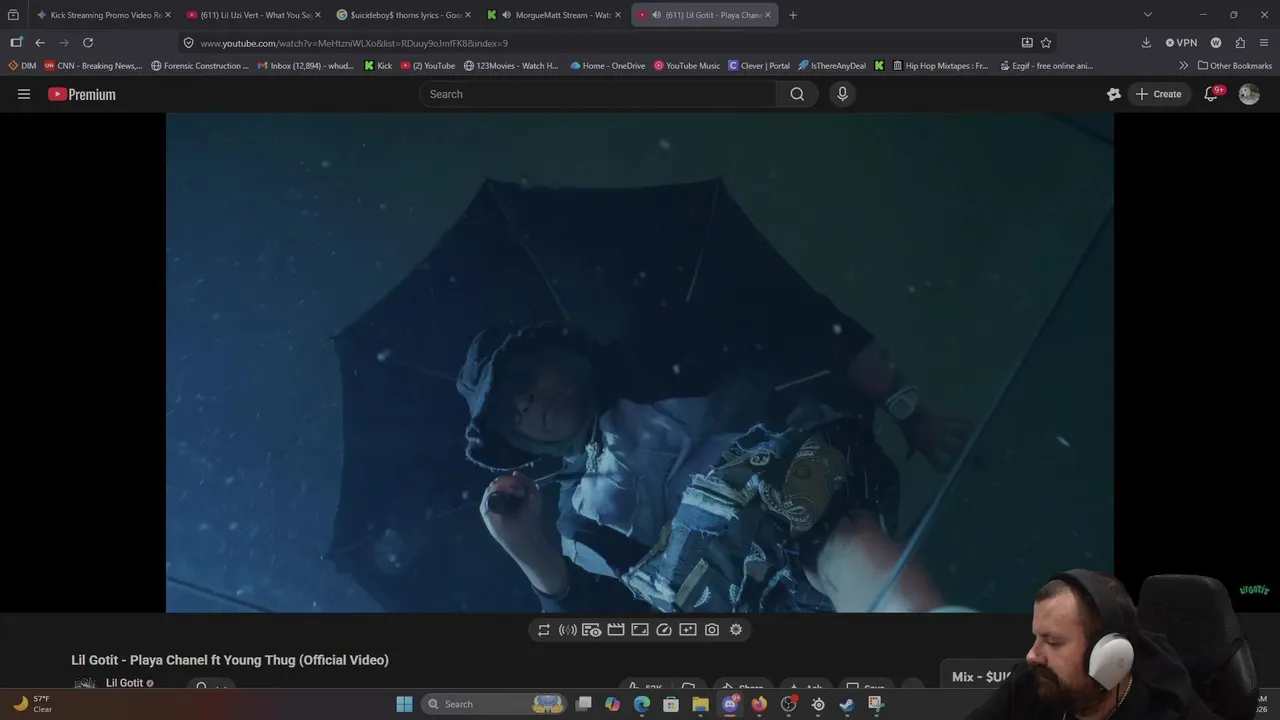Click the Create button
The image size is (1280, 720).
tap(1158, 94)
